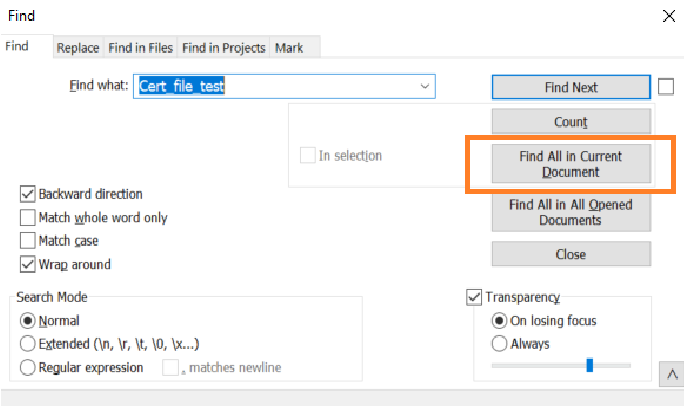This screenshot has height=406, width=684.
Task: Open the Mark tab
Action: [x=289, y=48]
